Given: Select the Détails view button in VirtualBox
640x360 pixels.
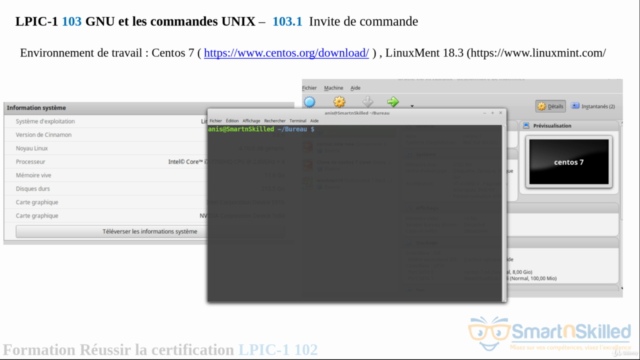Looking at the screenshot, I should [551, 106].
